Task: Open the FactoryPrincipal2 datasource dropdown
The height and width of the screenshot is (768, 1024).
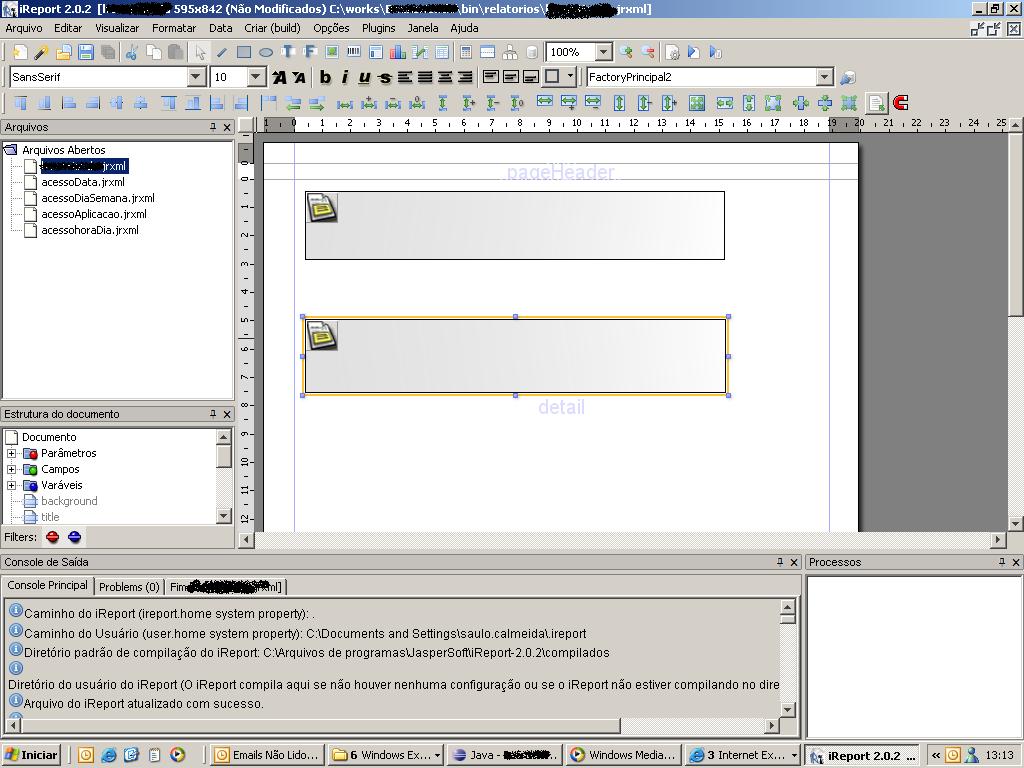Action: point(825,77)
